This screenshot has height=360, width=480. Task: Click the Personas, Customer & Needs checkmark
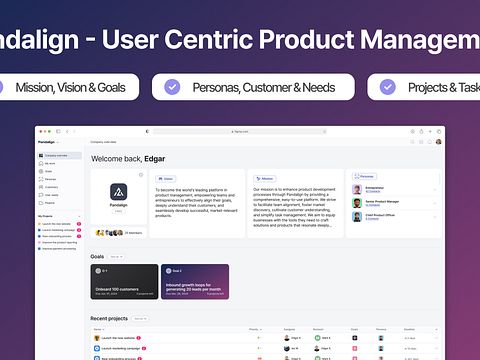[x=172, y=87]
